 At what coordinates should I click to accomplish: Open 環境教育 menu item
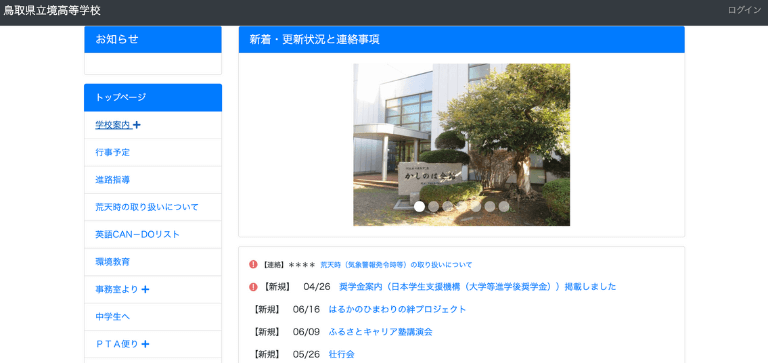click(x=113, y=262)
